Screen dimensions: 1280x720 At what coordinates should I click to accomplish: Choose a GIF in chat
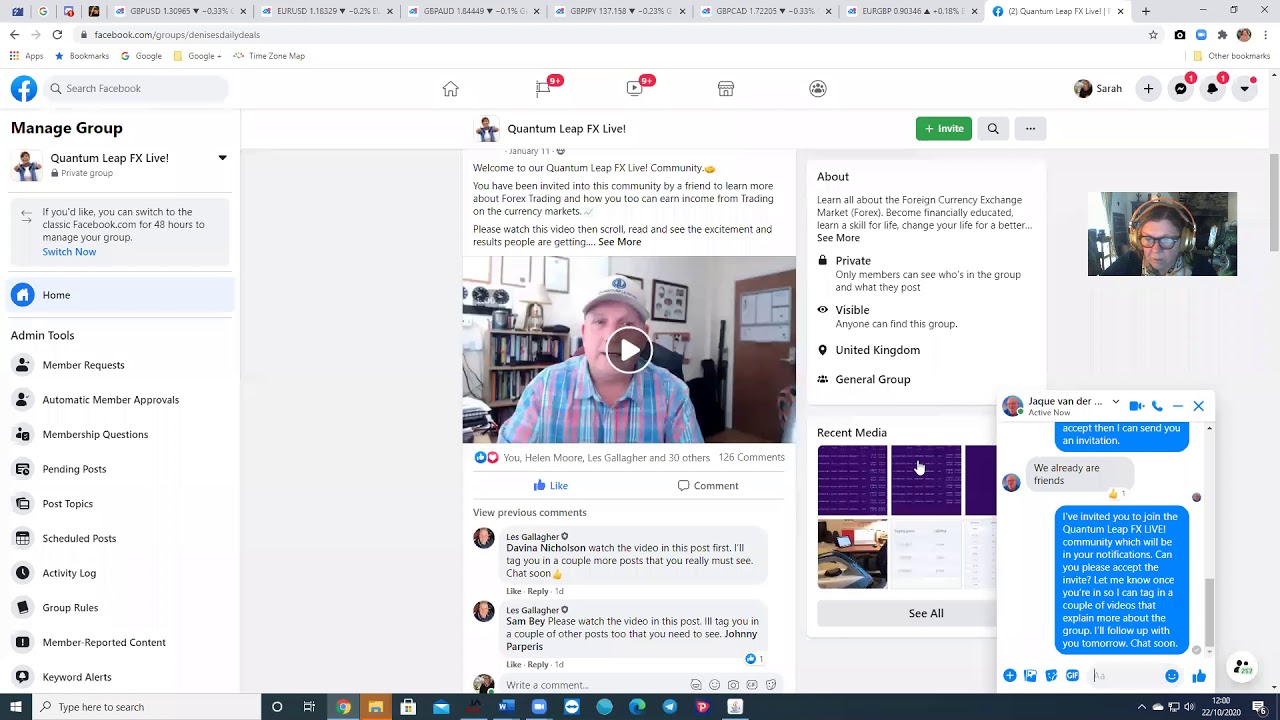pos(1072,676)
